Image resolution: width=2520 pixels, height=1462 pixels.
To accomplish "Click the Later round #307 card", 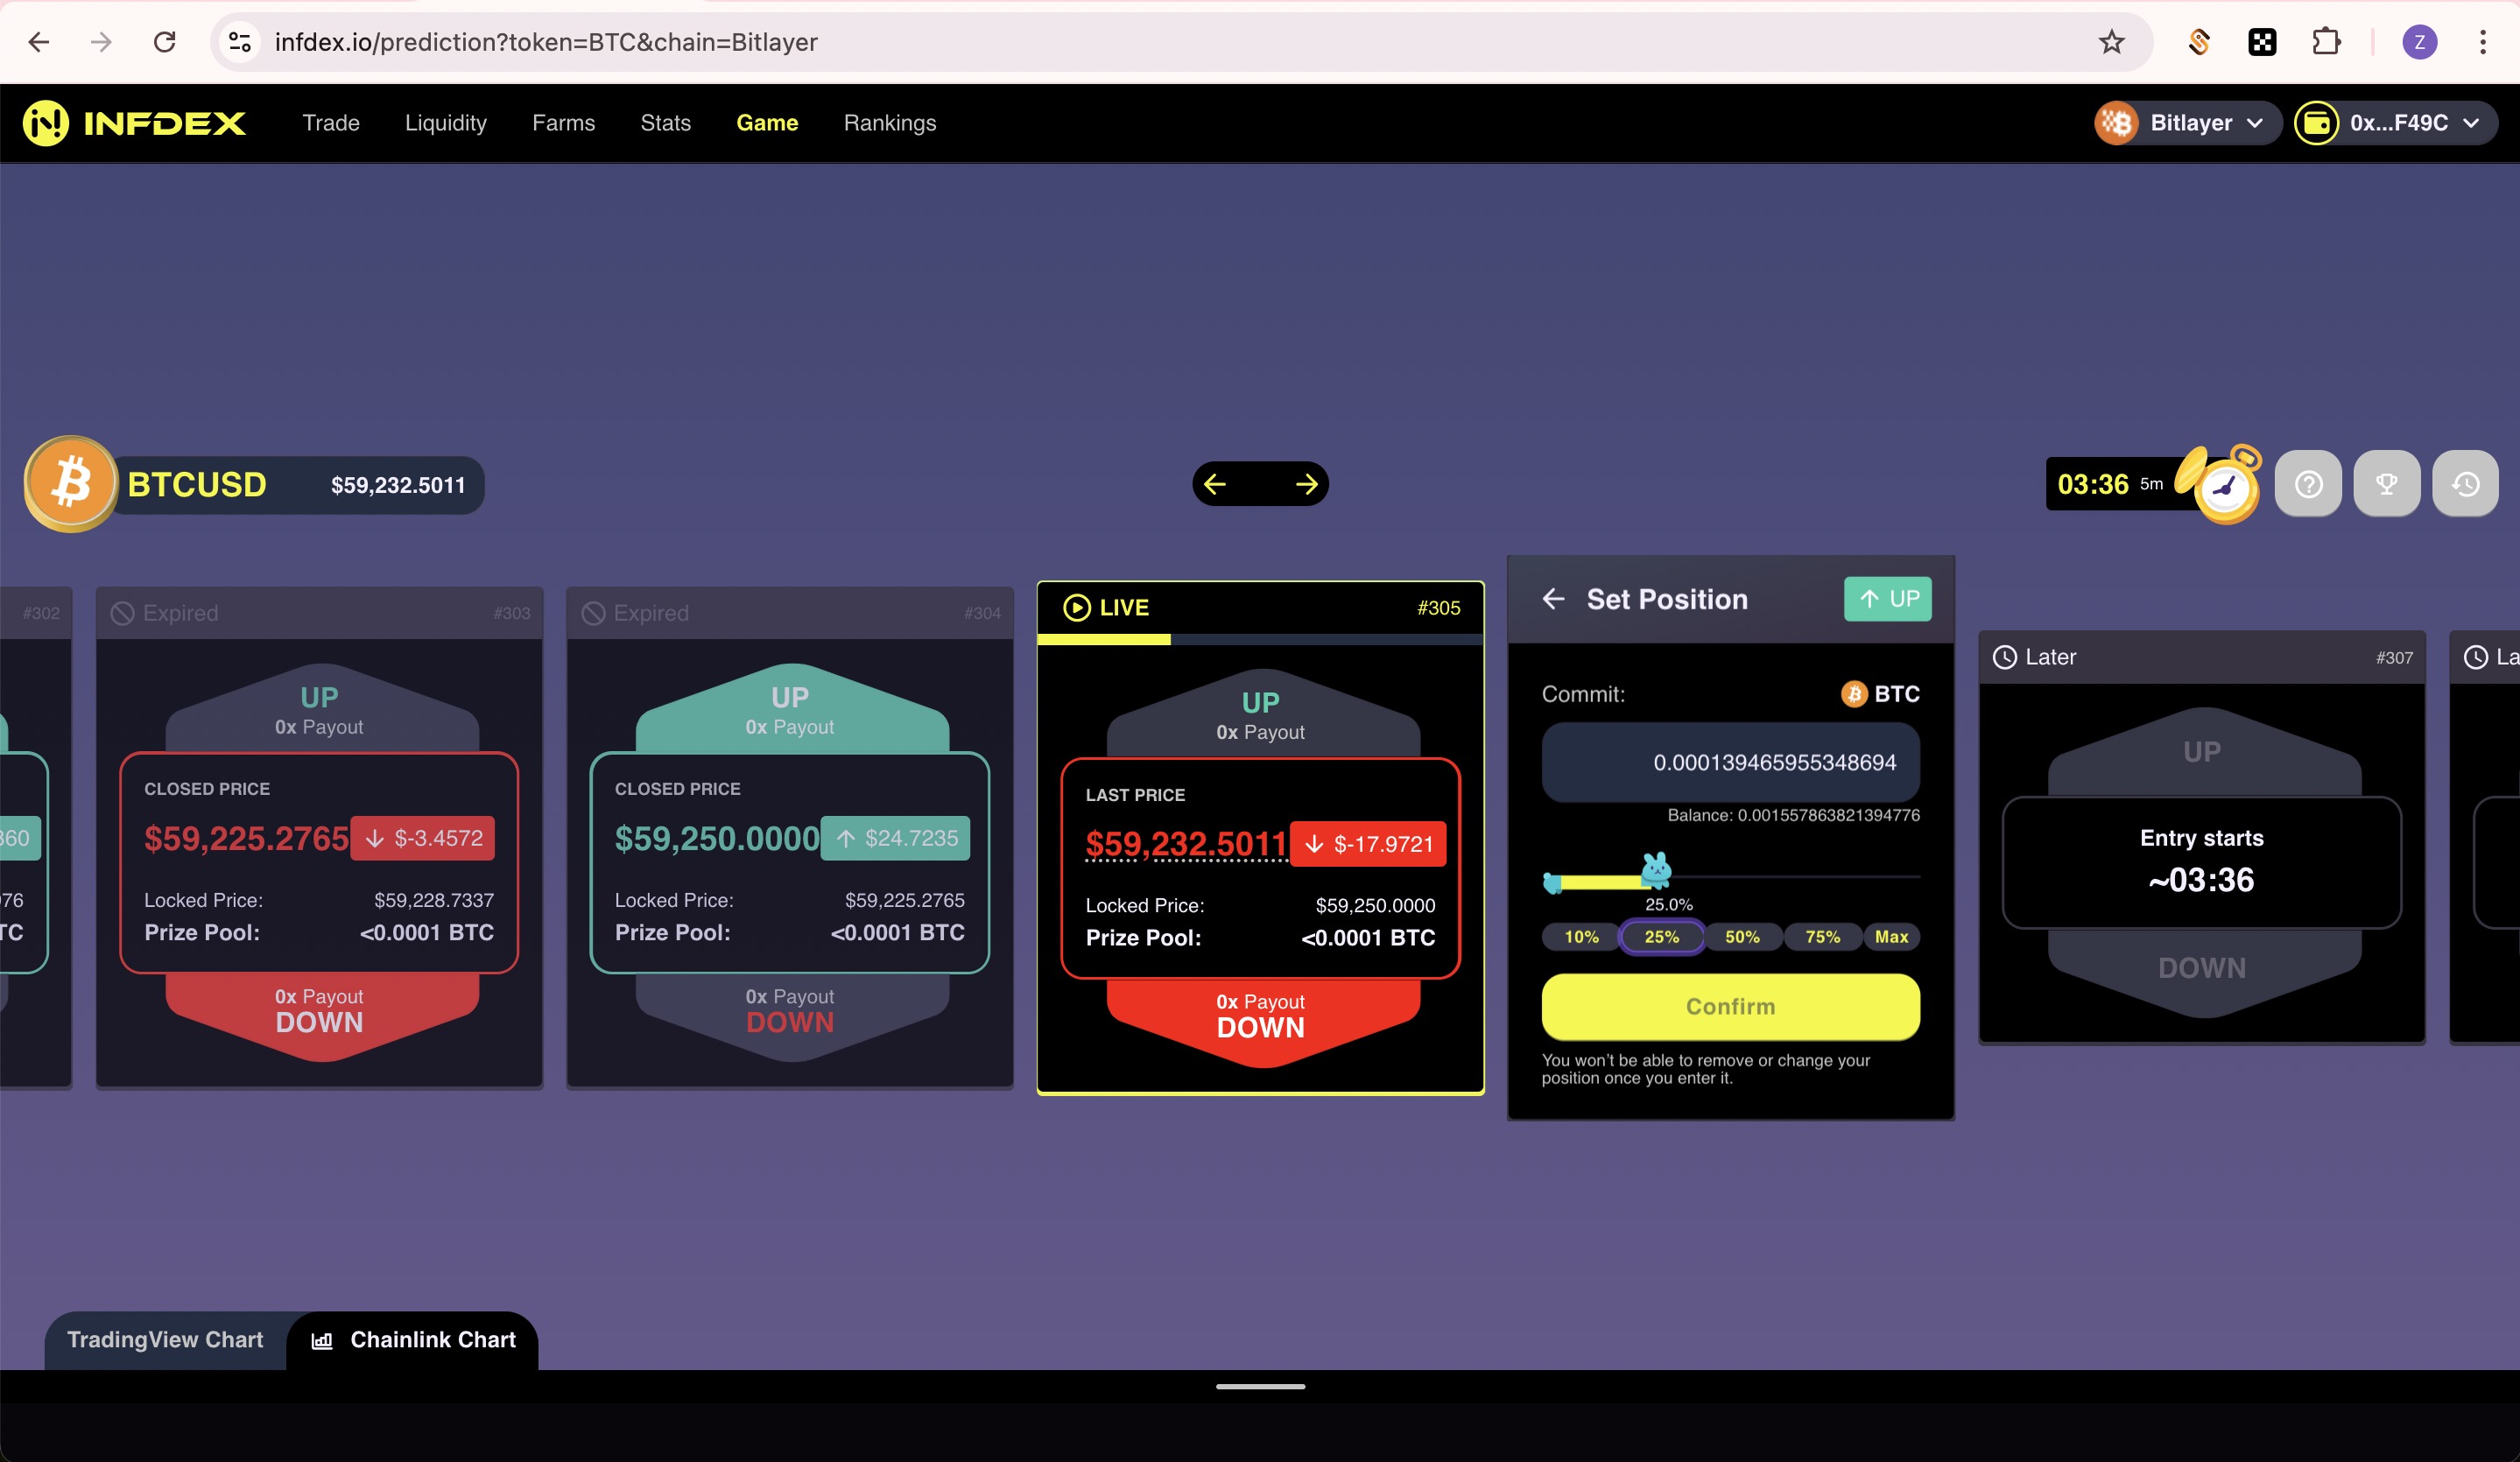I will click(x=2202, y=837).
